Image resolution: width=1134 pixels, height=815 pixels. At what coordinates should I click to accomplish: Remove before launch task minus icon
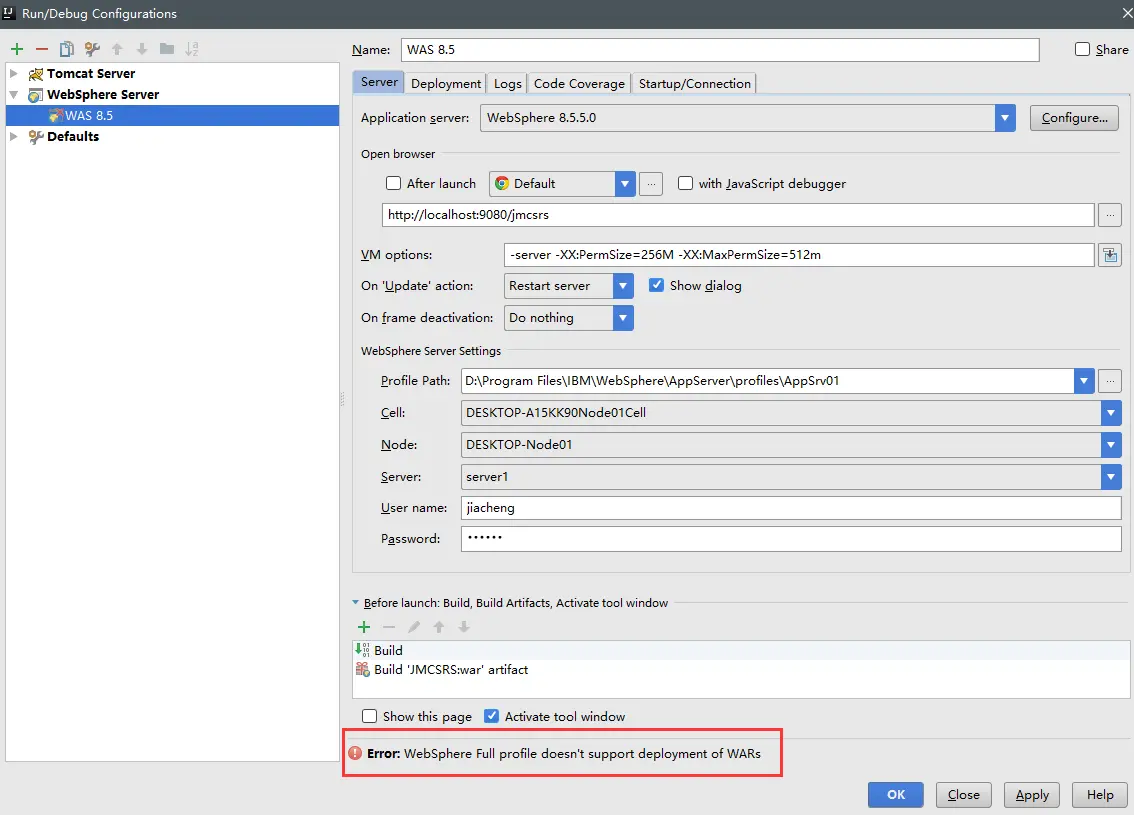tap(389, 627)
